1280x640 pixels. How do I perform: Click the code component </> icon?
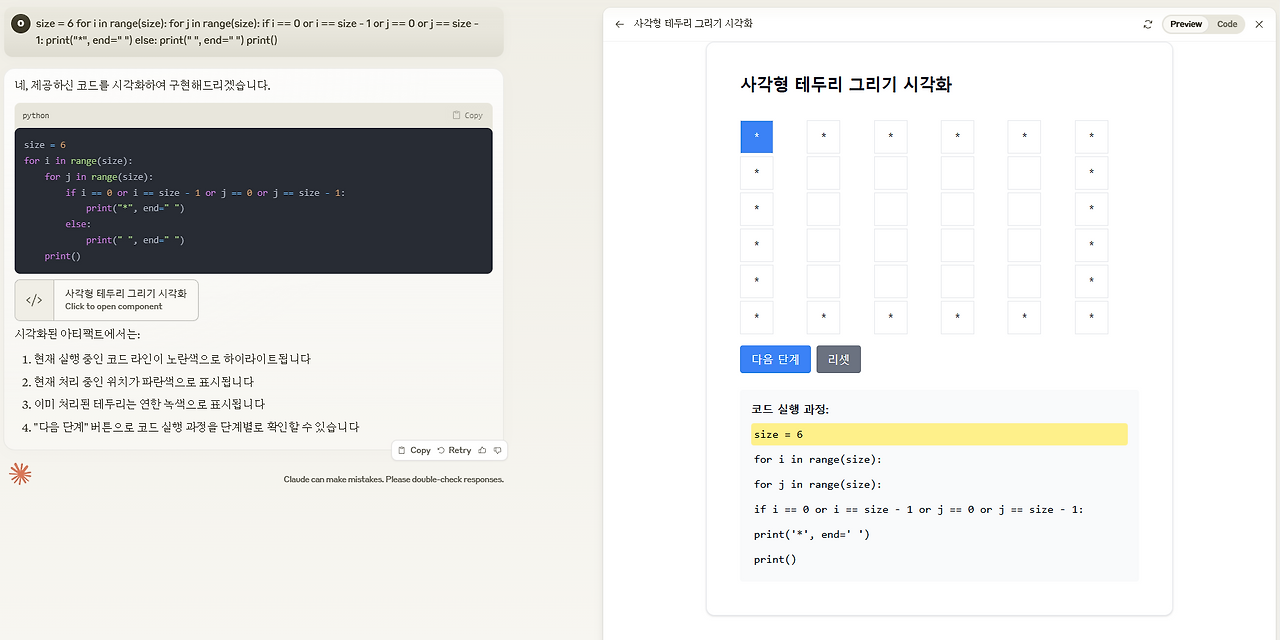pyautogui.click(x=33, y=299)
